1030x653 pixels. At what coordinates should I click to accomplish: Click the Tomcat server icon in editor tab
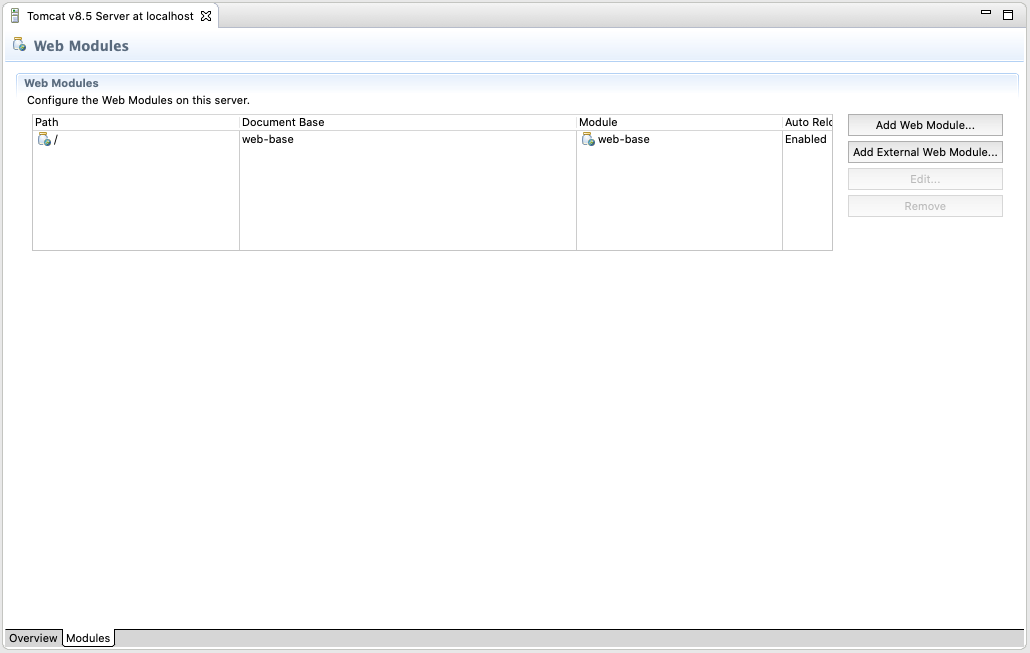pos(15,16)
